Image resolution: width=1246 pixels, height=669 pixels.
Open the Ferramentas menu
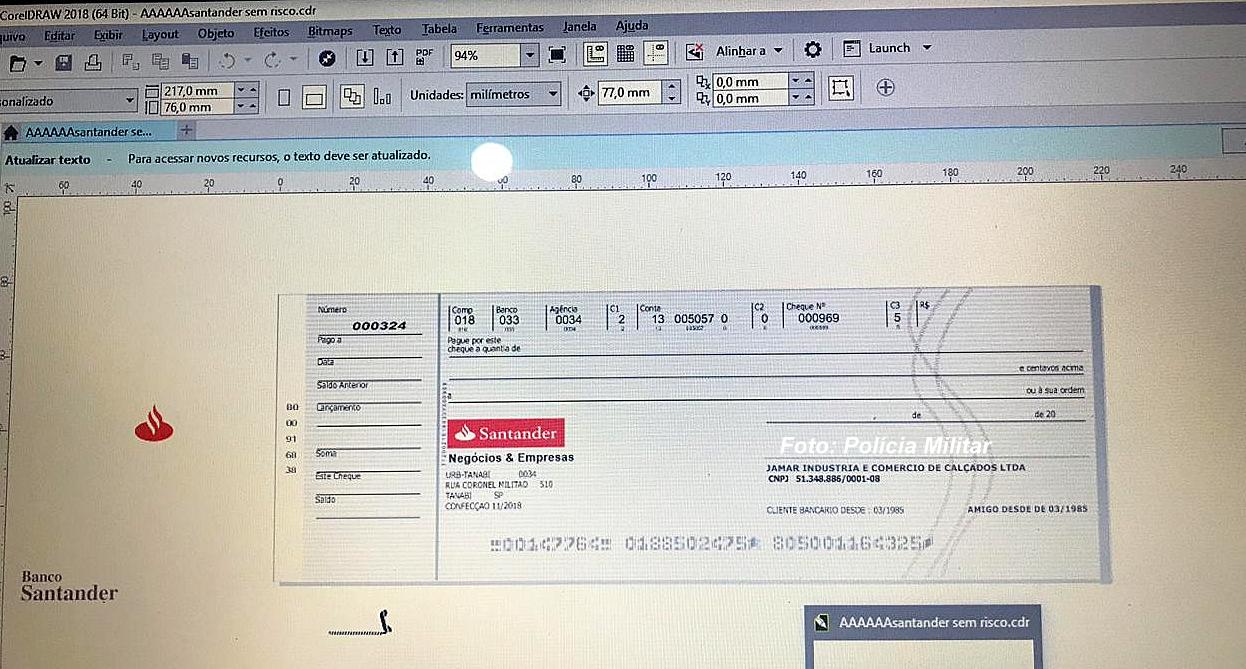[510, 28]
